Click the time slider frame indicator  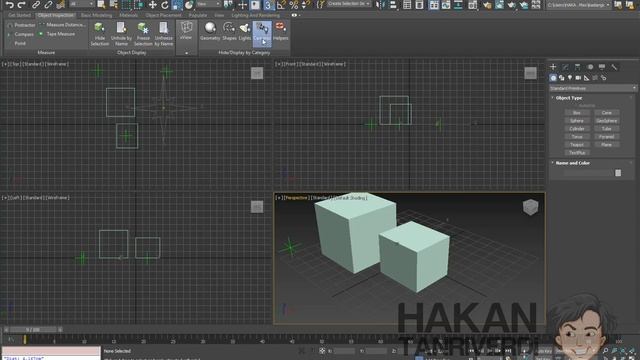click(33, 329)
